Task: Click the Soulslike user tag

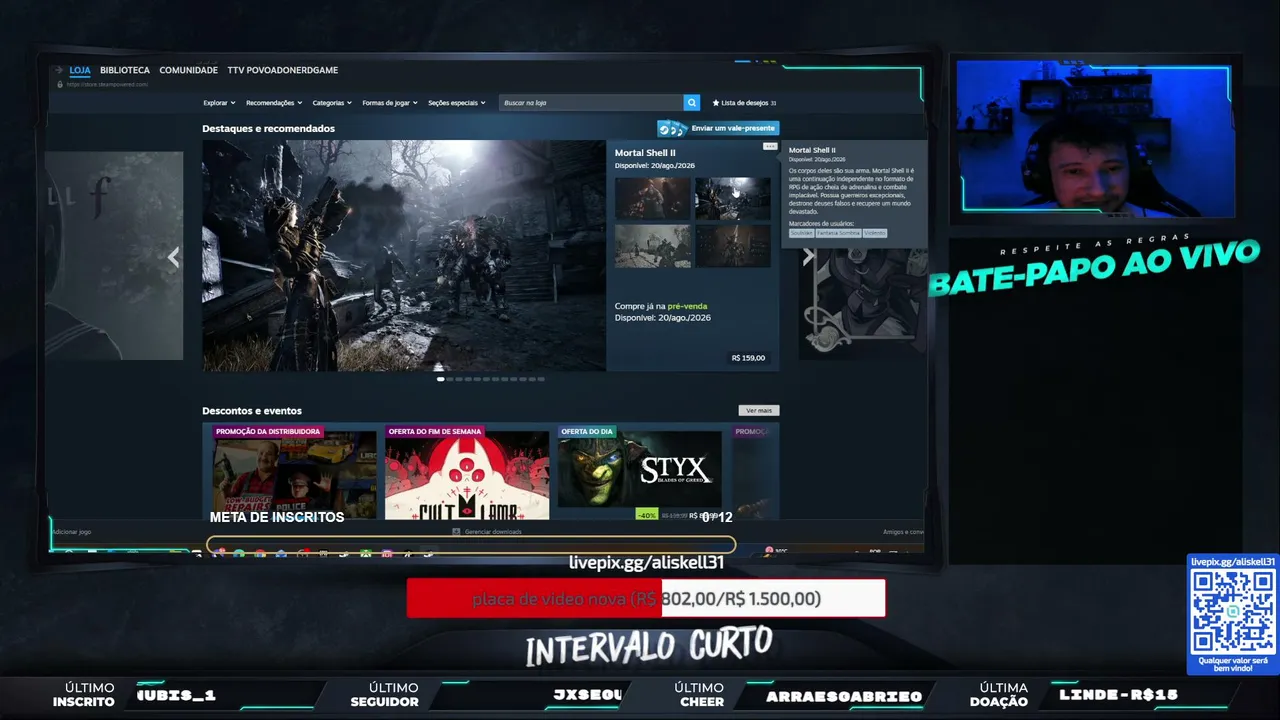Action: (801, 233)
